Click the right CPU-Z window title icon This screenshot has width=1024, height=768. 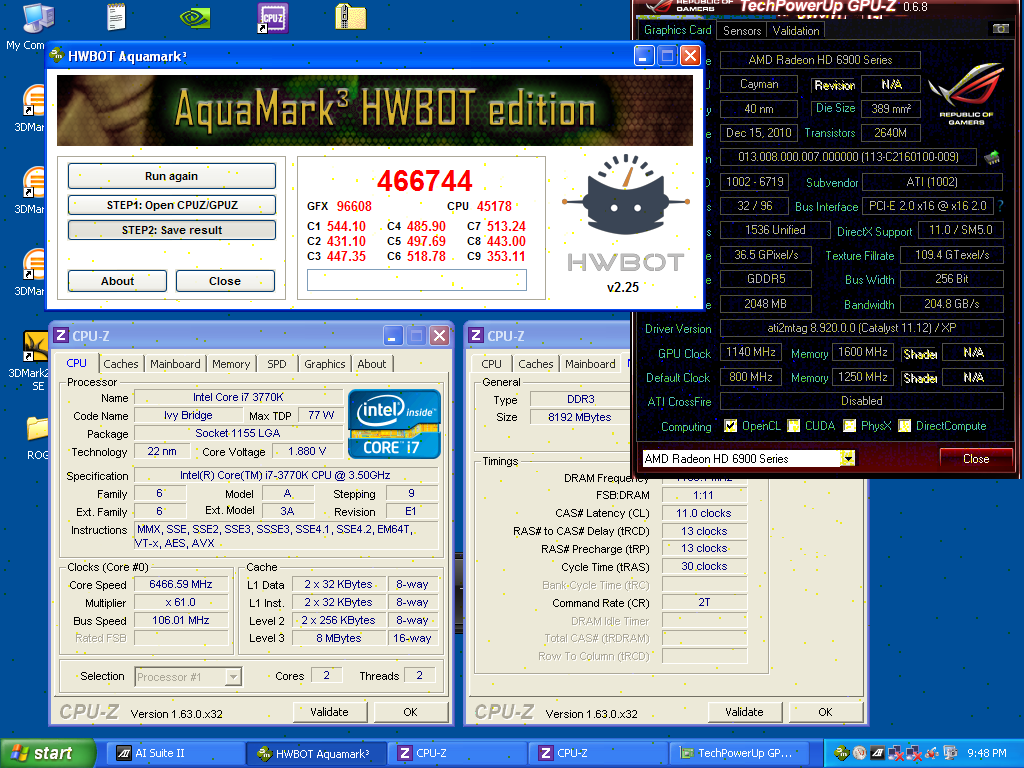(x=476, y=336)
